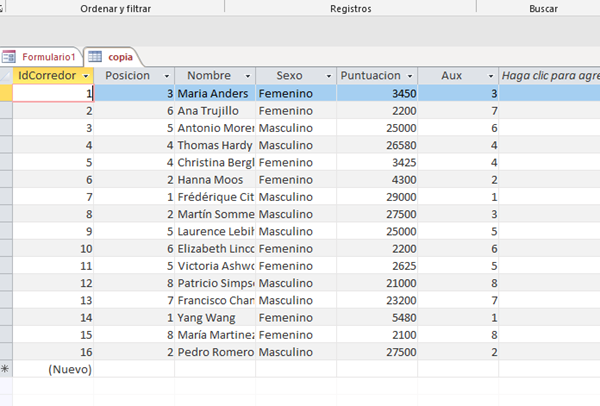Click the table icon on copia tab
The image size is (600, 406).
[x=96, y=57]
